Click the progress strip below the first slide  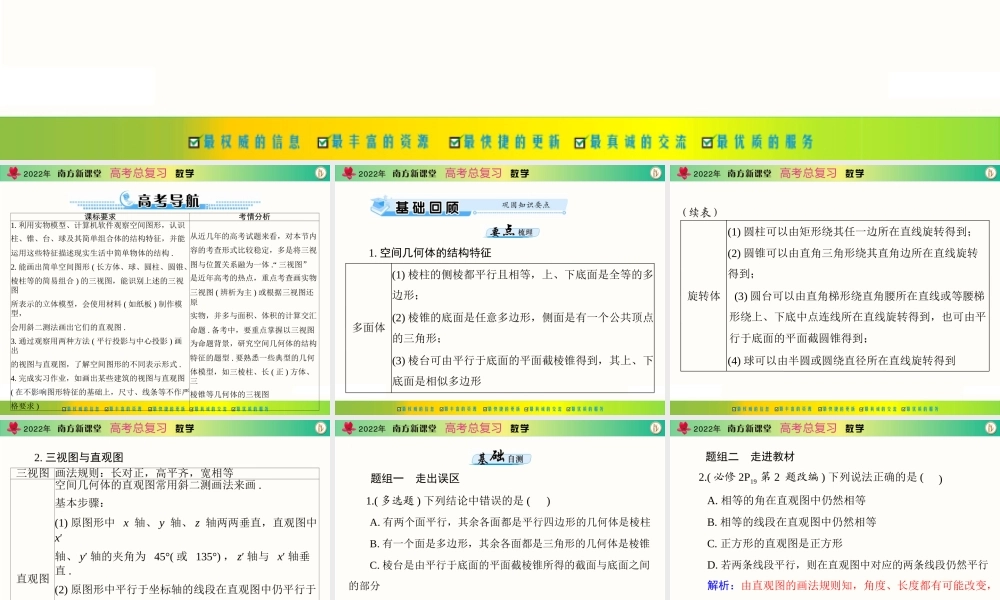pos(165,408)
